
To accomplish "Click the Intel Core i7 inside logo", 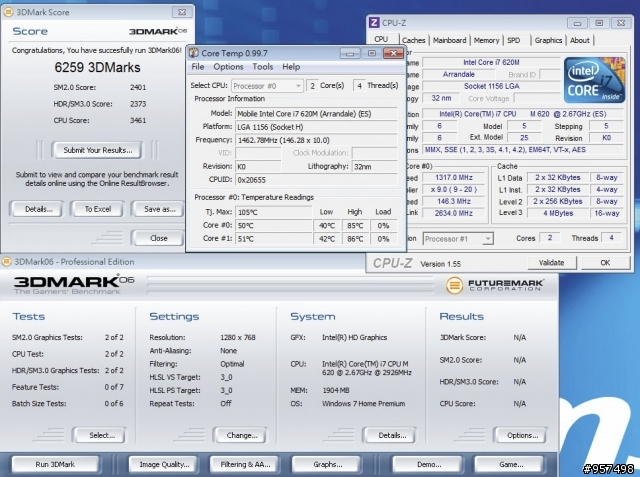I will pyautogui.click(x=595, y=80).
